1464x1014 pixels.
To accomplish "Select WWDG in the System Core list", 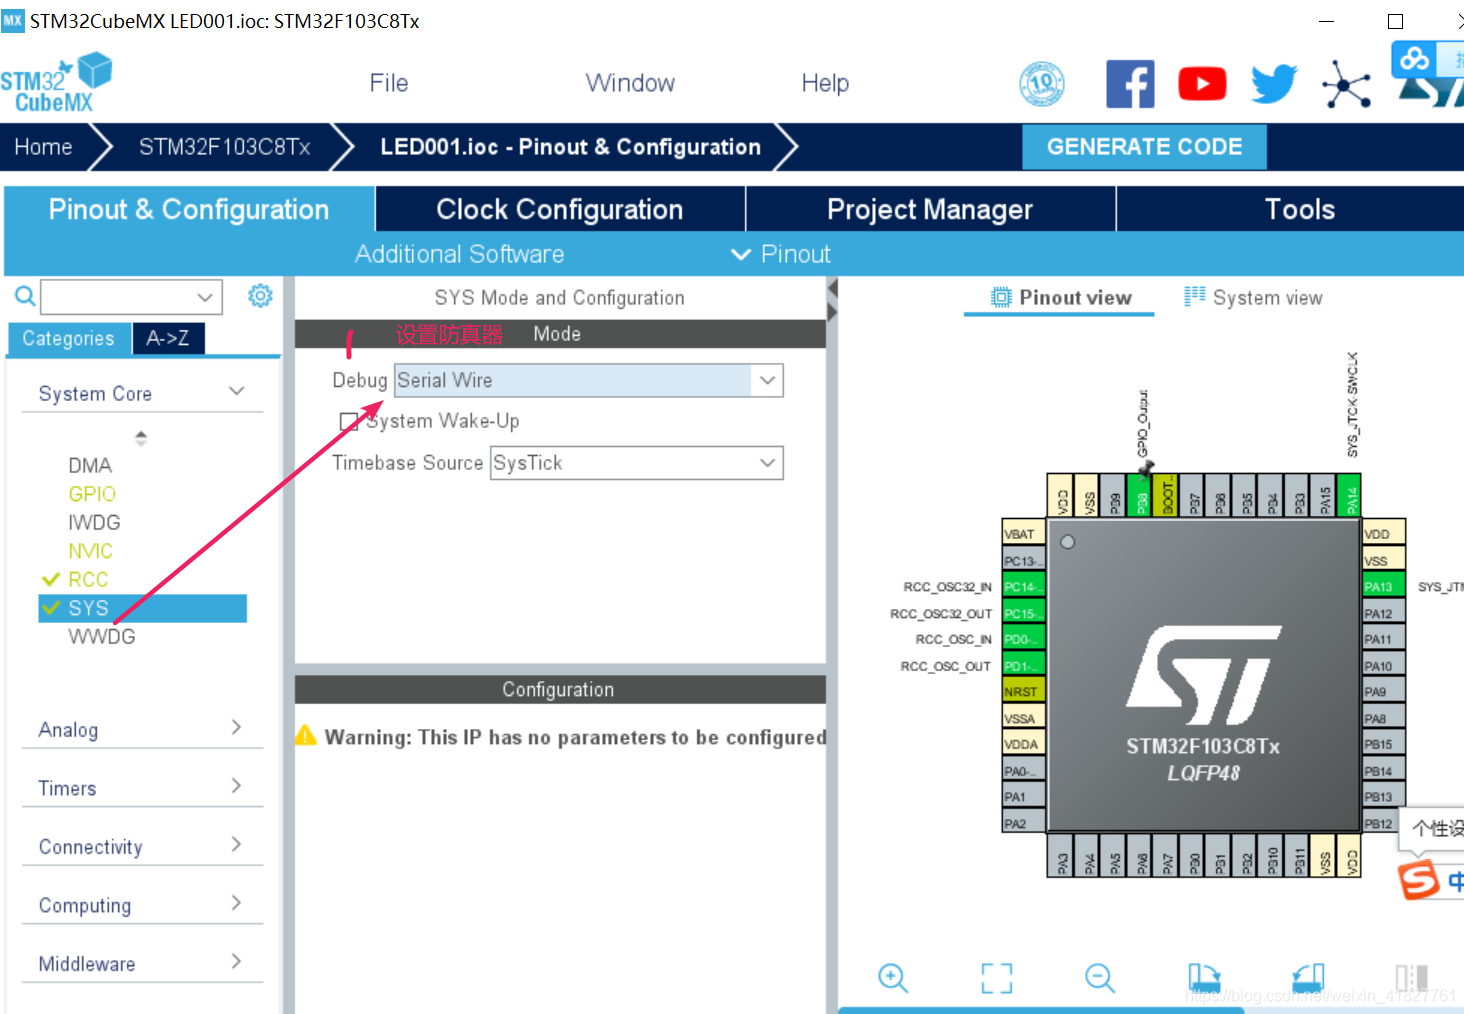I will (x=101, y=636).
